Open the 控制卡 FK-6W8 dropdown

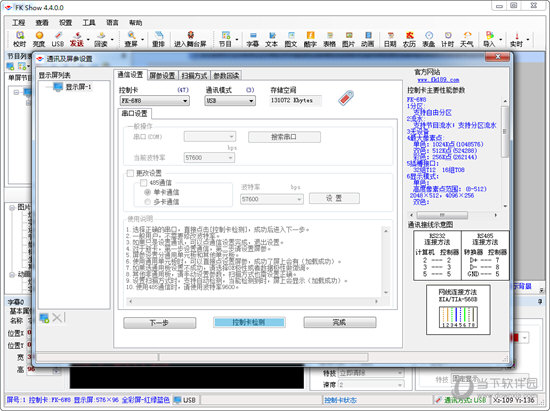pos(155,101)
